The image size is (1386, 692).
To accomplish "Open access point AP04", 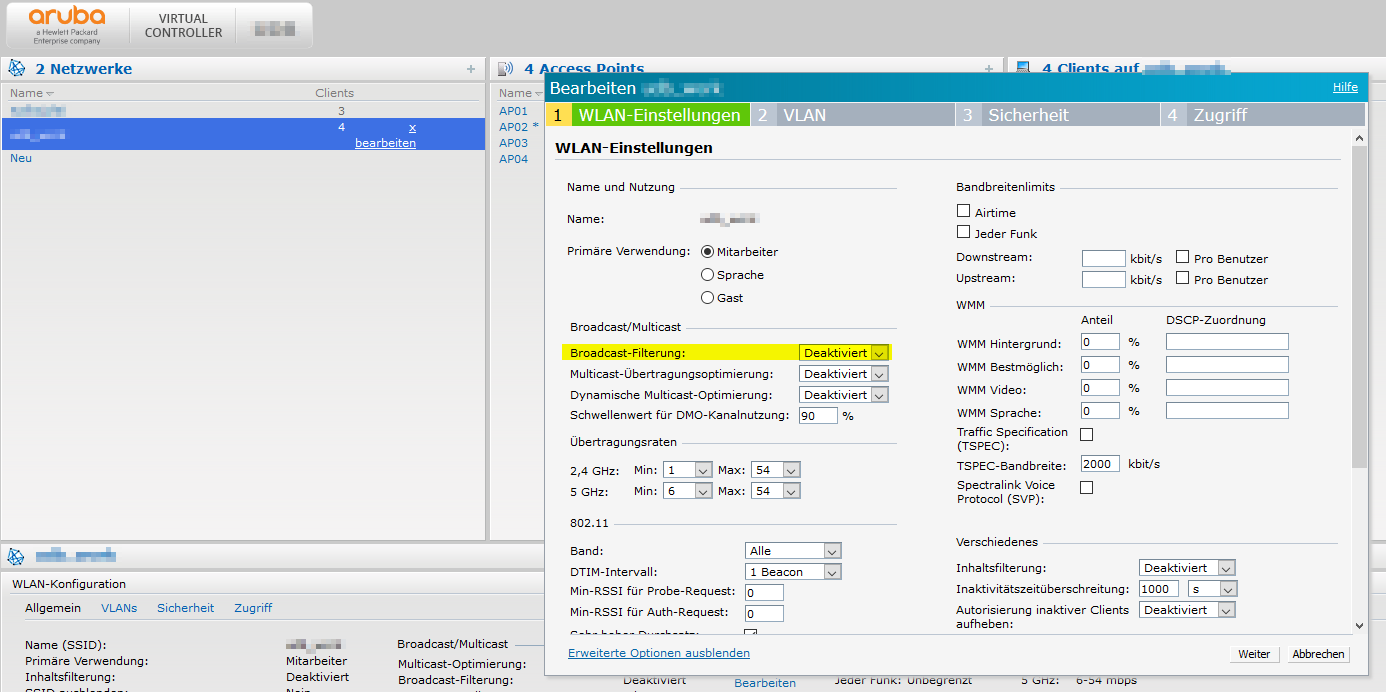I will pos(513,159).
